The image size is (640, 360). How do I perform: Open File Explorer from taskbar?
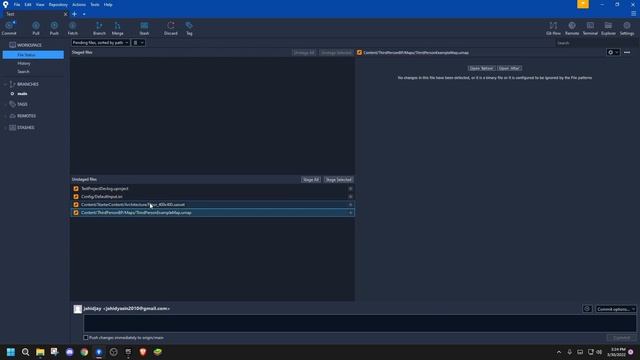click(x=40, y=352)
